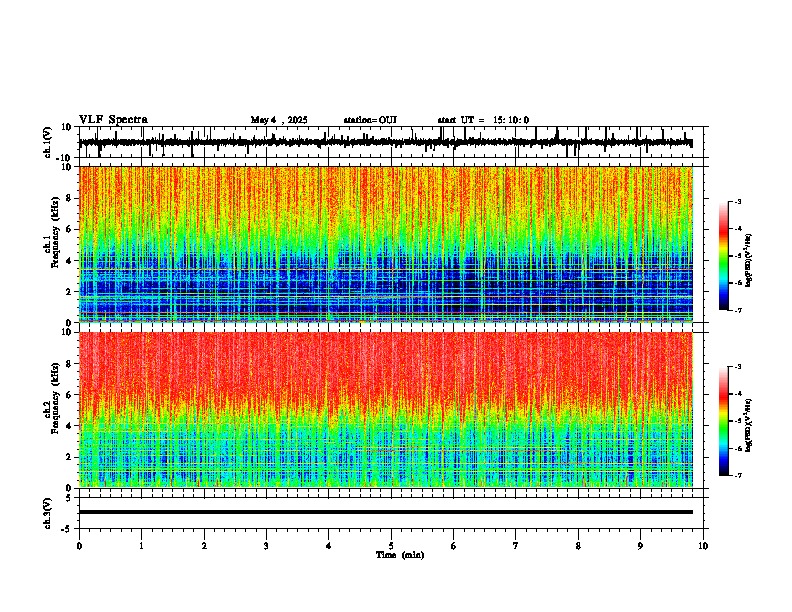Click the "2" tick on the Time axis
Screen dimensions: 792x612
(x=204, y=546)
